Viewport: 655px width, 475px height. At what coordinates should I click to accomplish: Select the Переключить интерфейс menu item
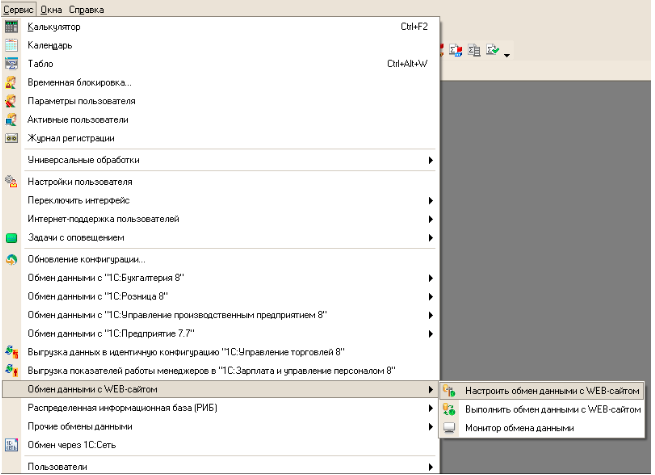coord(221,201)
